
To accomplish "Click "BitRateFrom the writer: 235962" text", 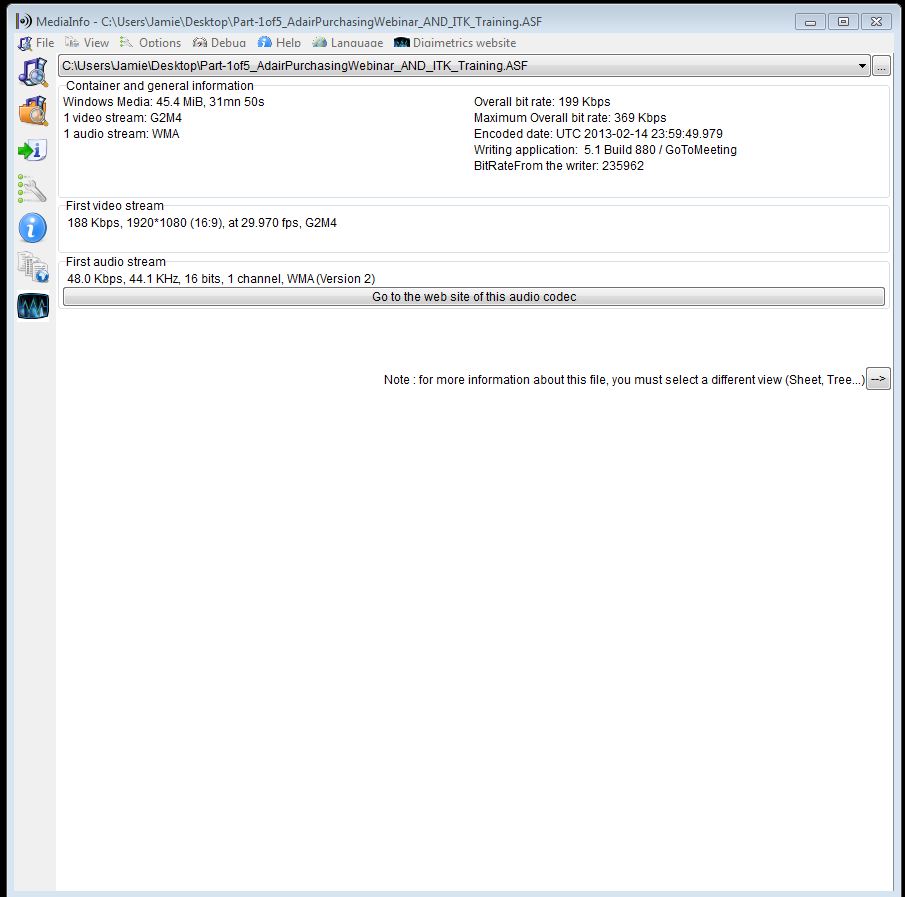I will (559, 166).
